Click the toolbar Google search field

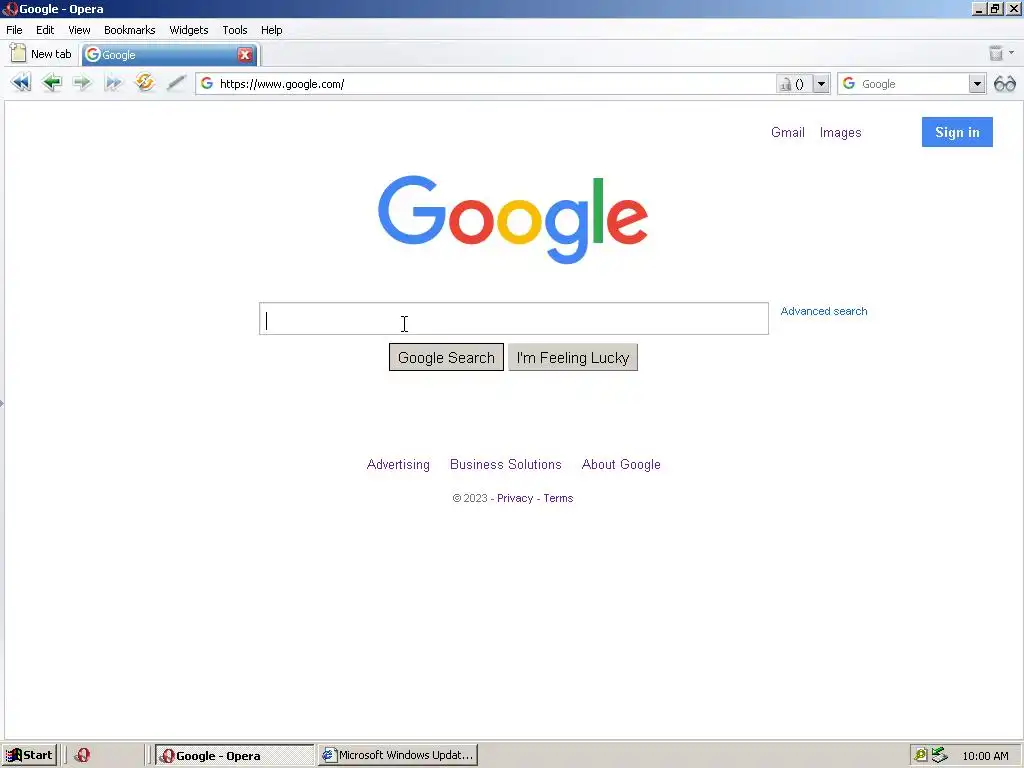(913, 84)
